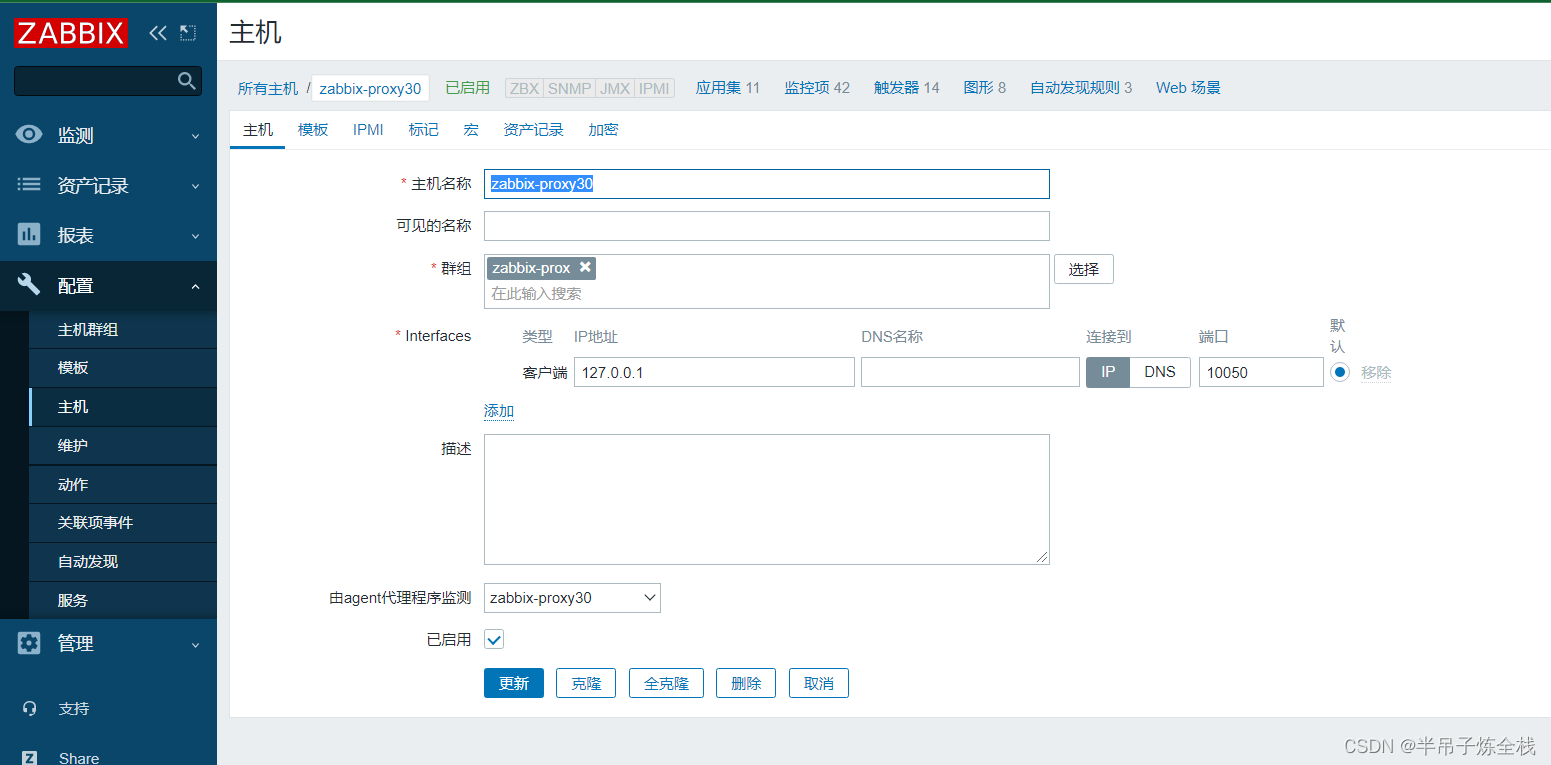
Task: Click the 取消 button
Action: pyautogui.click(x=819, y=683)
